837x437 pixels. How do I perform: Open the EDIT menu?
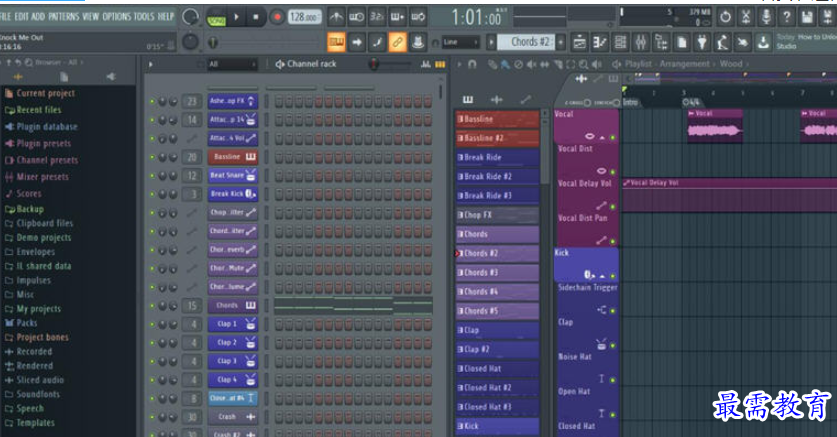click(x=21, y=17)
